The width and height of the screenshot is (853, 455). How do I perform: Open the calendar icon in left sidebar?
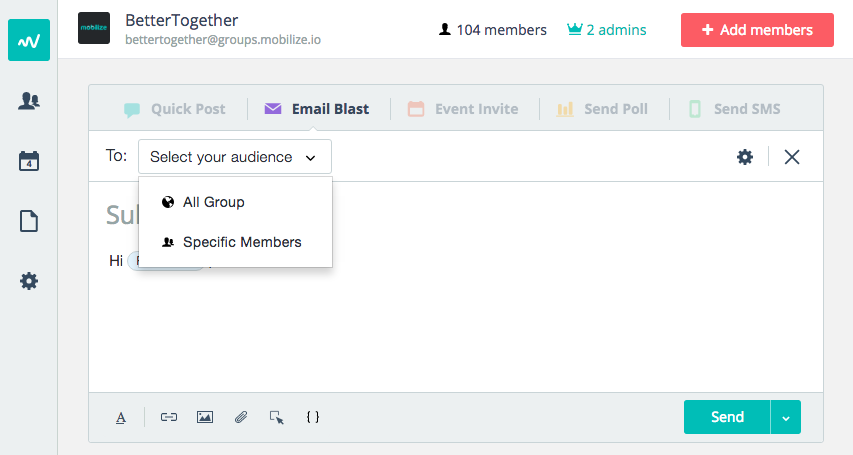(29, 161)
